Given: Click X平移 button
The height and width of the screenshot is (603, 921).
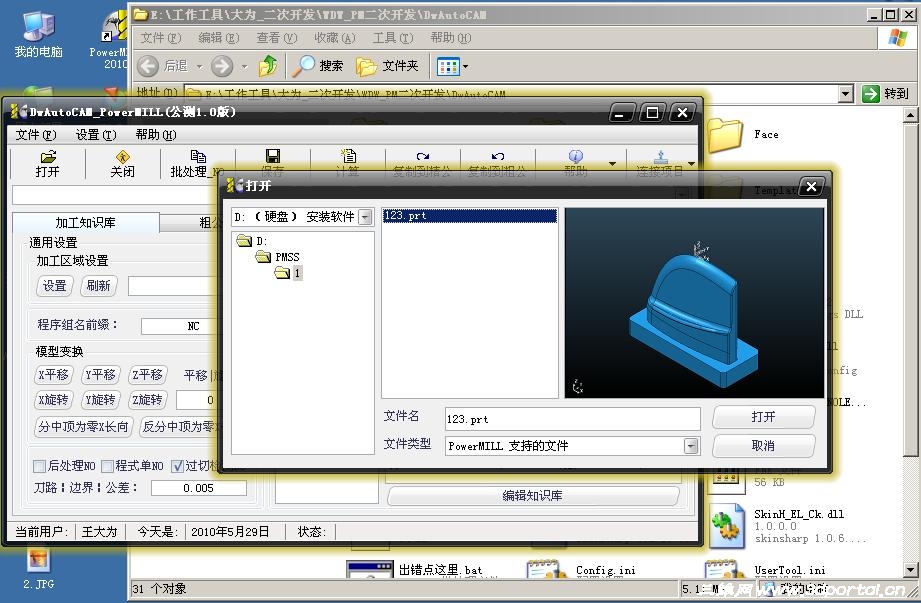Looking at the screenshot, I should [53, 375].
